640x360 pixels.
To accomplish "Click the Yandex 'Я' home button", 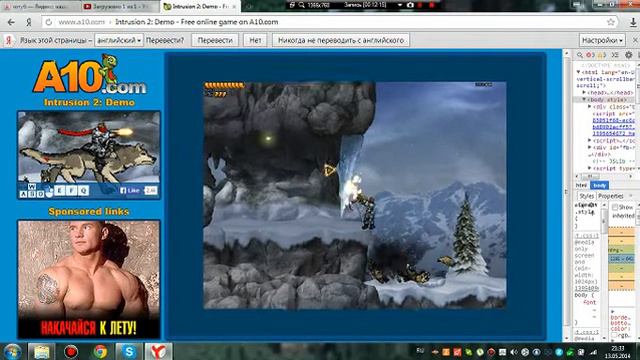I will [29, 22].
